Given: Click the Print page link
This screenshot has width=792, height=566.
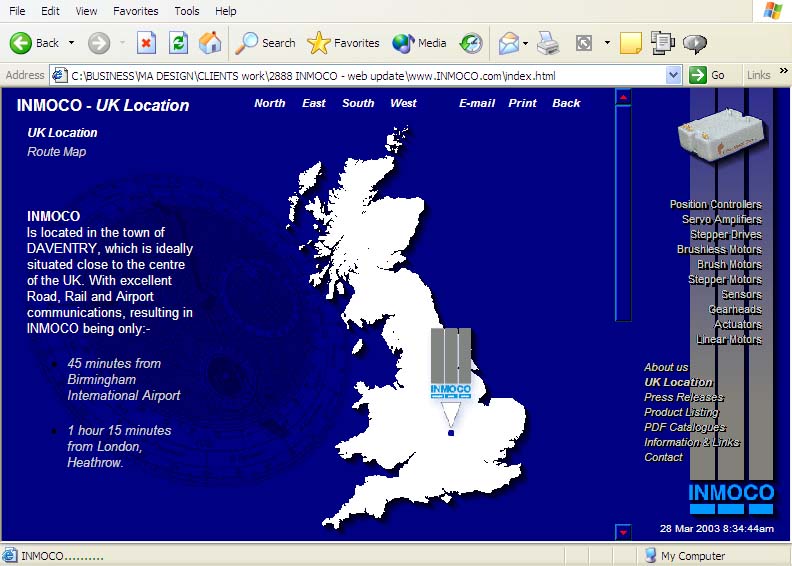Looking at the screenshot, I should click(522, 103).
